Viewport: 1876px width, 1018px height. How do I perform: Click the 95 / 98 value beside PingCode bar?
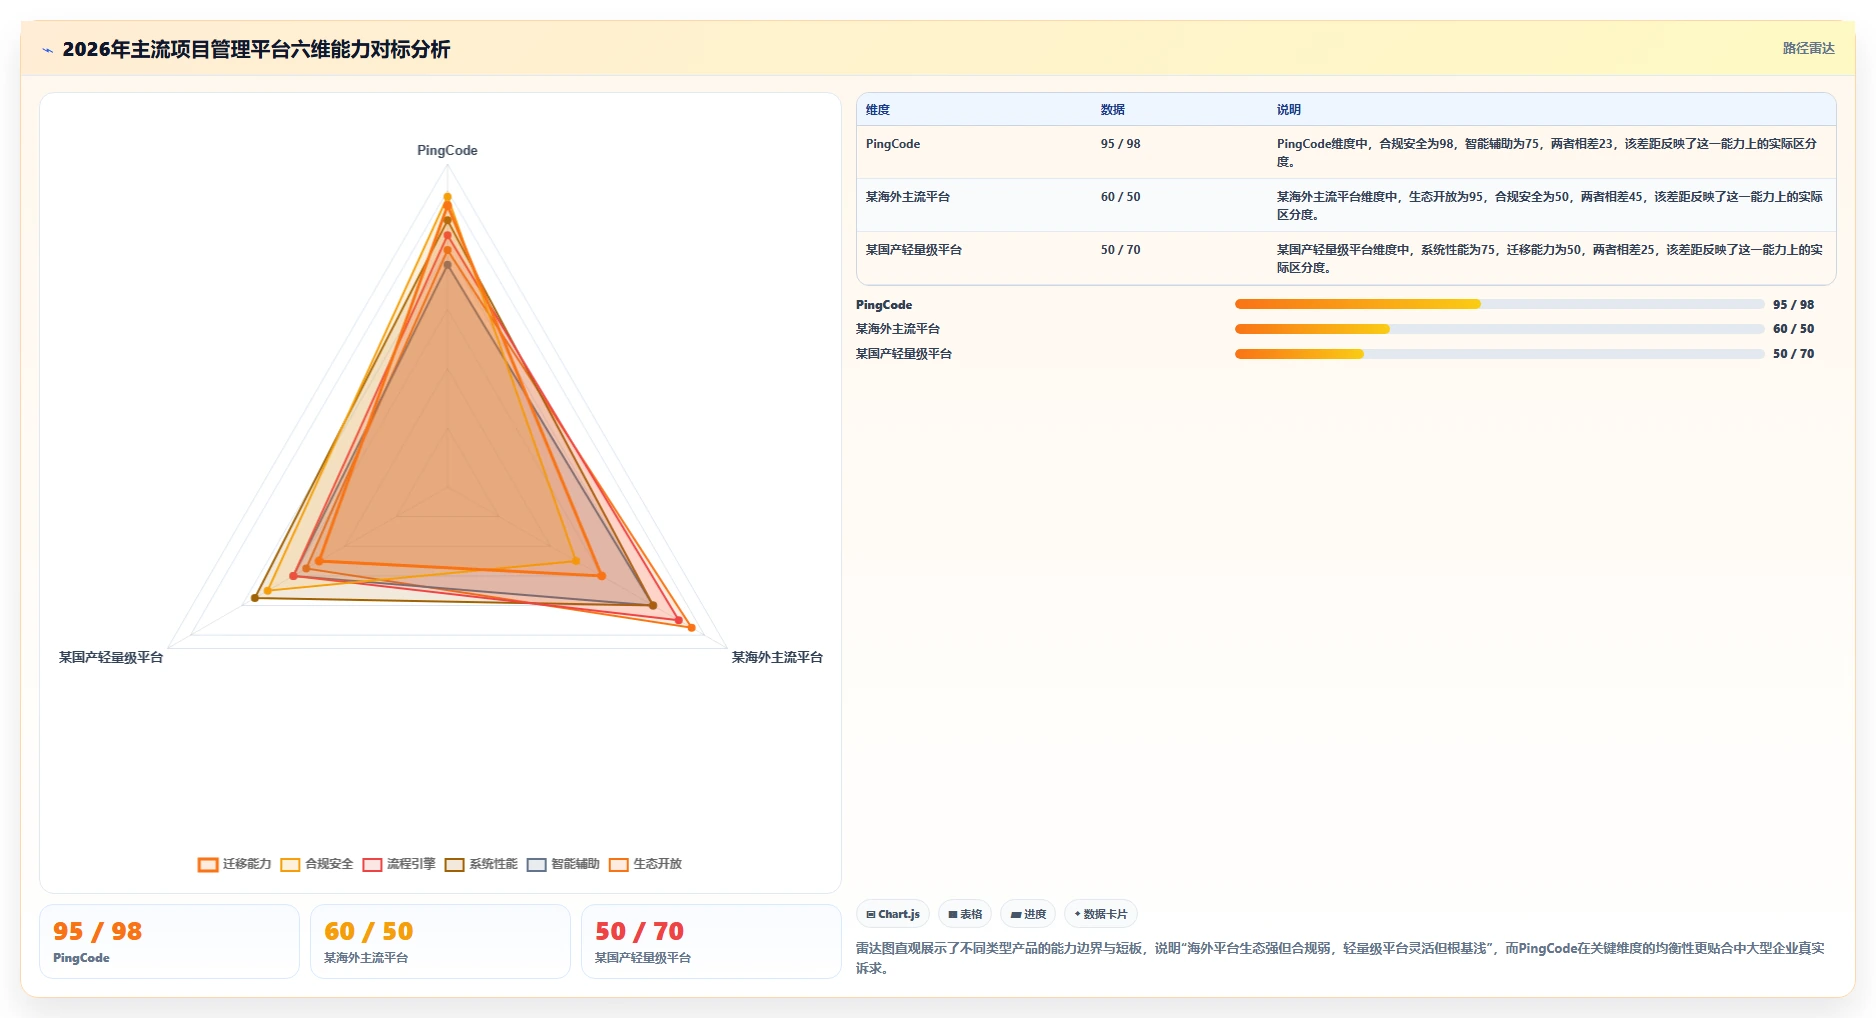tap(1793, 304)
